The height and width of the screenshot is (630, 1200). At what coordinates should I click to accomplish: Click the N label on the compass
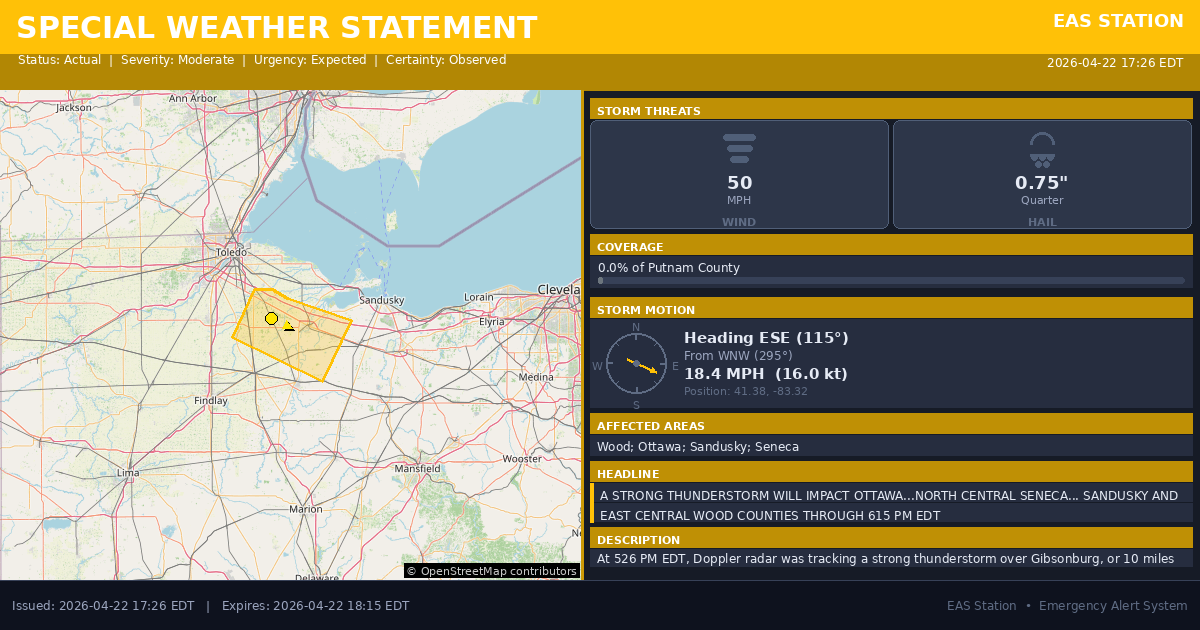tap(636, 327)
